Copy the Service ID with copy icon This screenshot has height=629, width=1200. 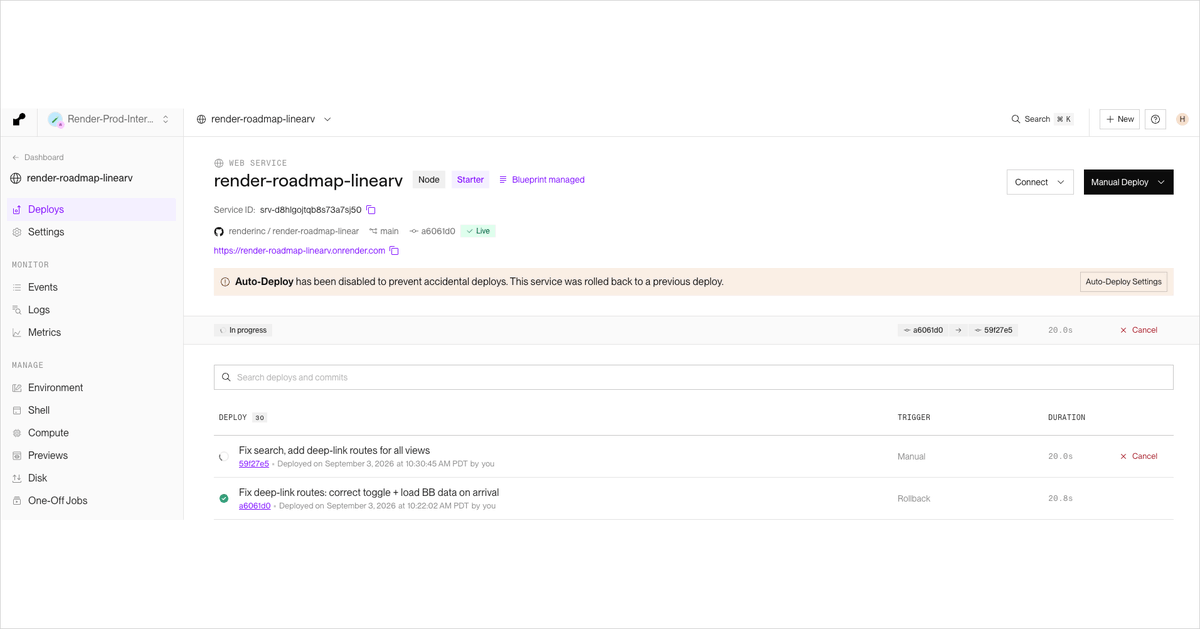tap(371, 210)
